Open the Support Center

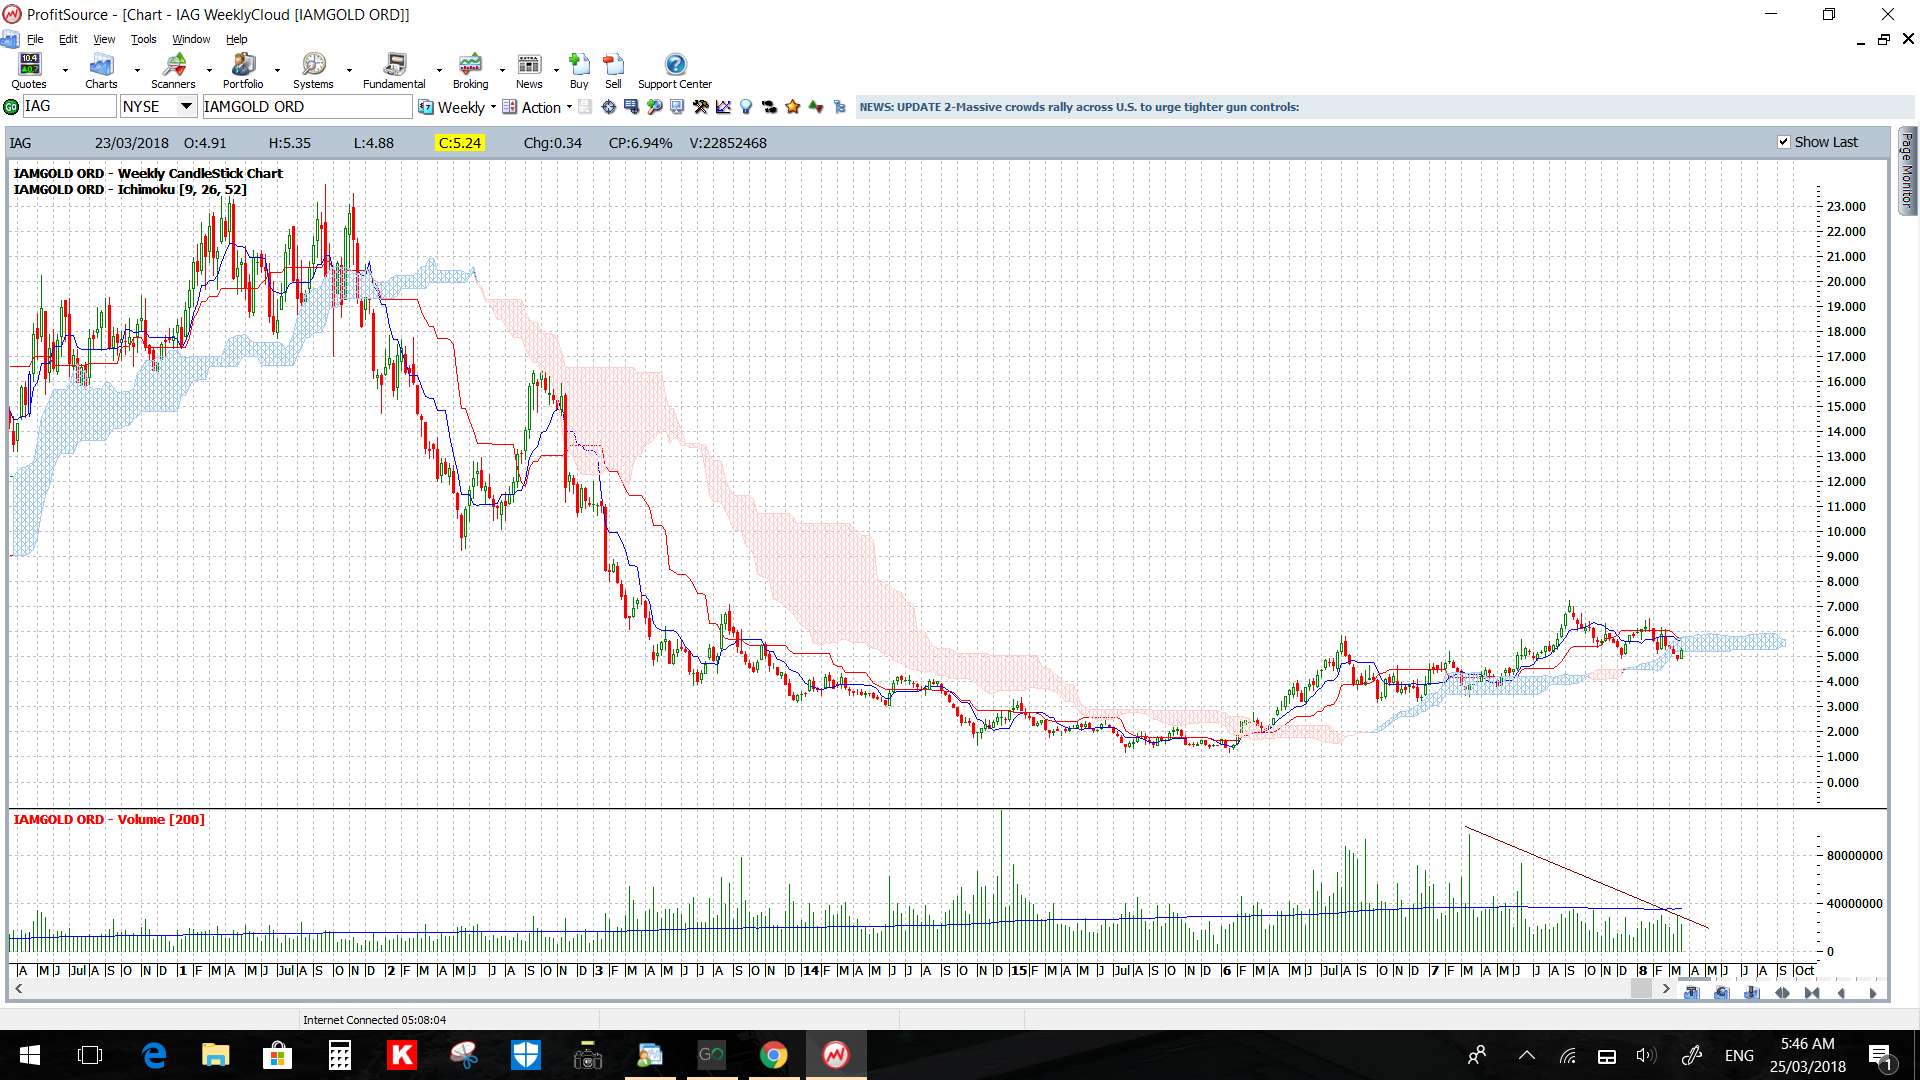(x=675, y=71)
